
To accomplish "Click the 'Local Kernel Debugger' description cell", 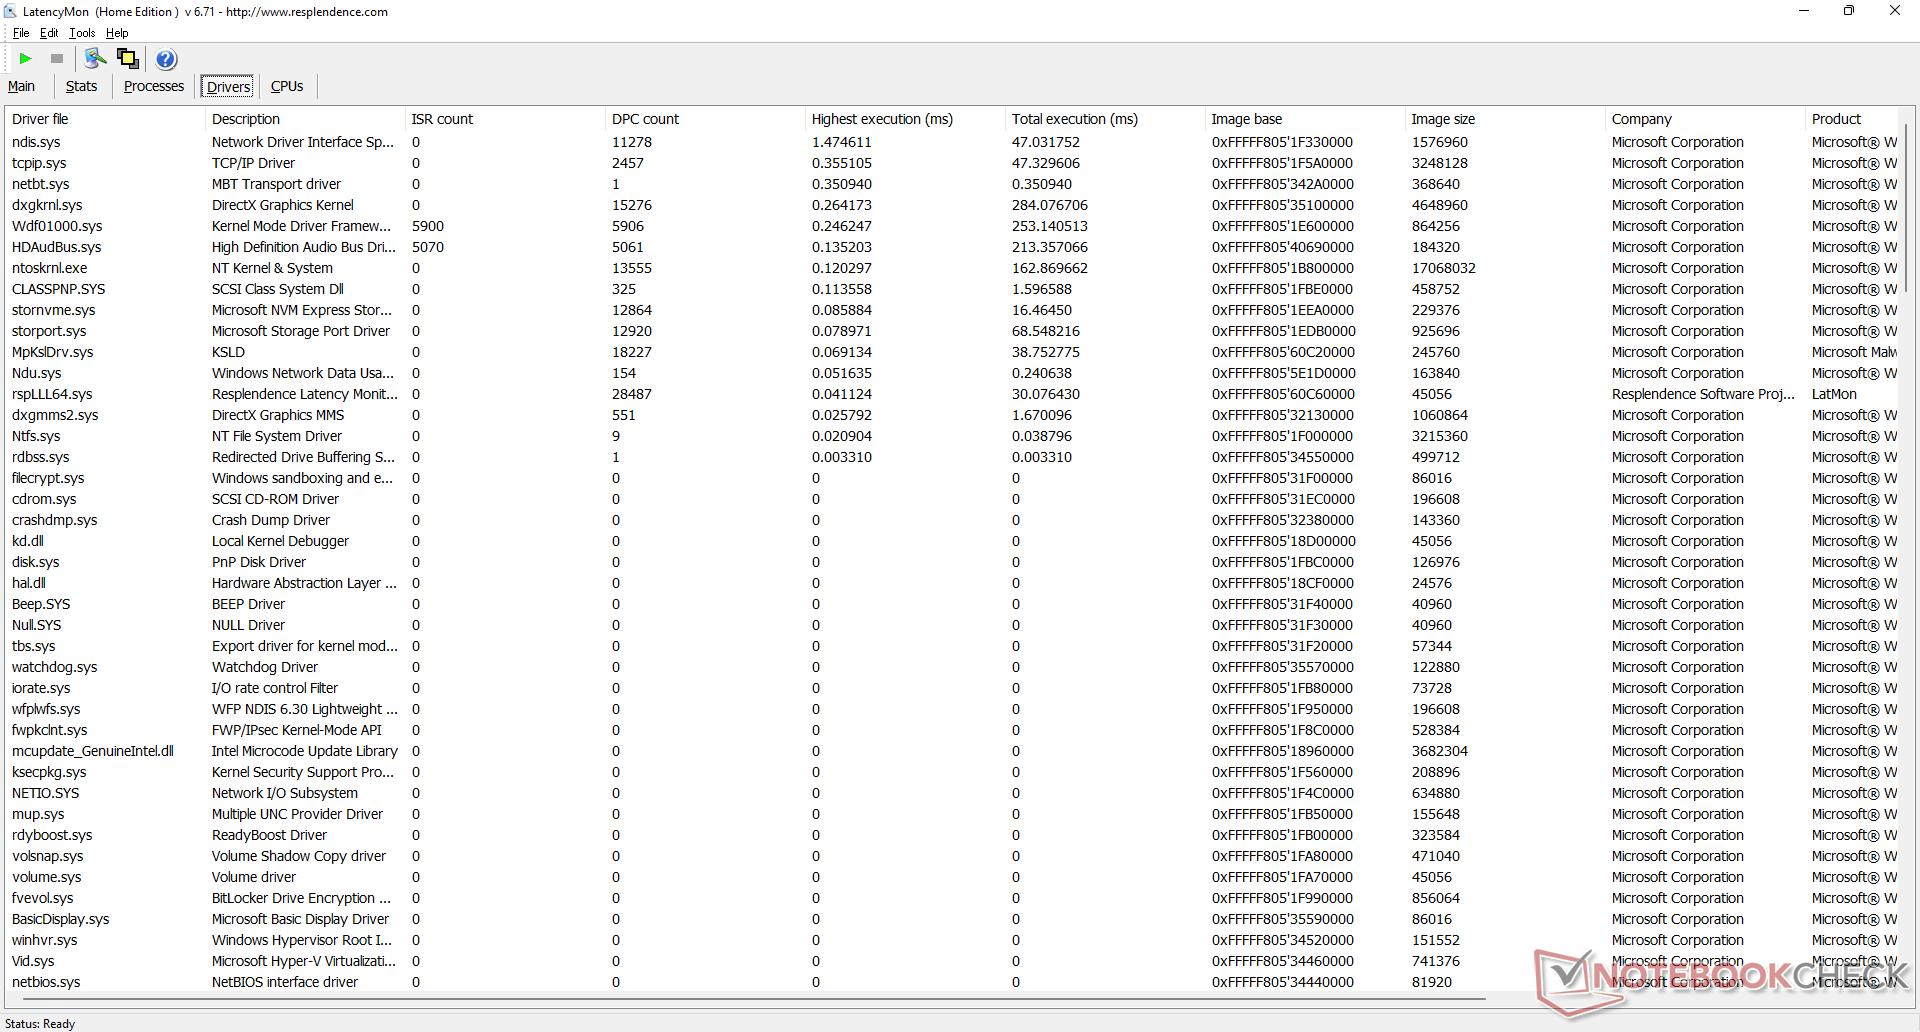I will point(280,541).
